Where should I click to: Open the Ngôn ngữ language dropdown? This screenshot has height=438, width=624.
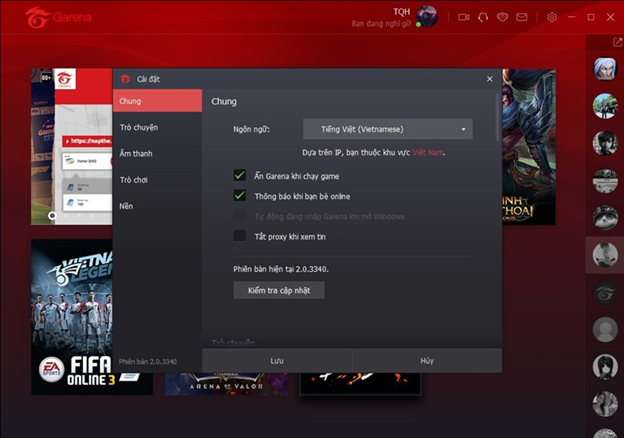pyautogui.click(x=388, y=129)
